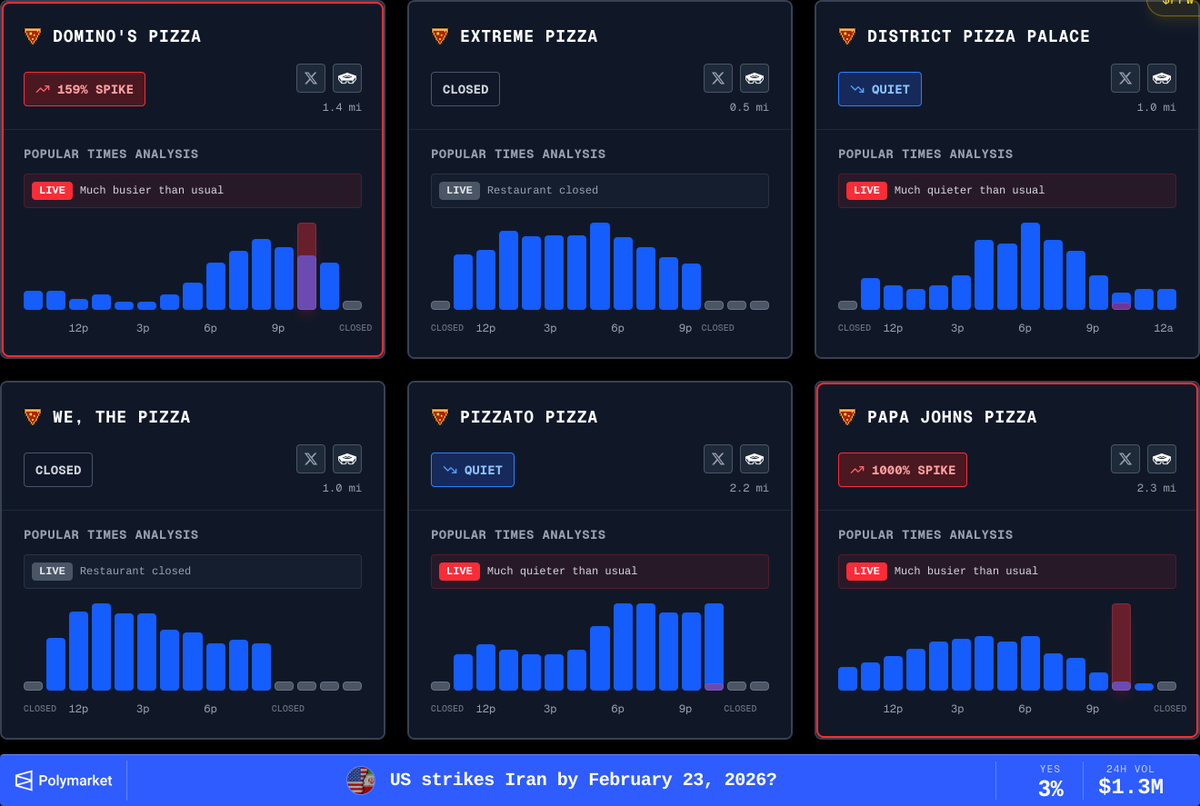Viewport: 1200px width, 806px height.
Task: Open the X profile for Domino's Pizza
Action: pyautogui.click(x=310, y=78)
